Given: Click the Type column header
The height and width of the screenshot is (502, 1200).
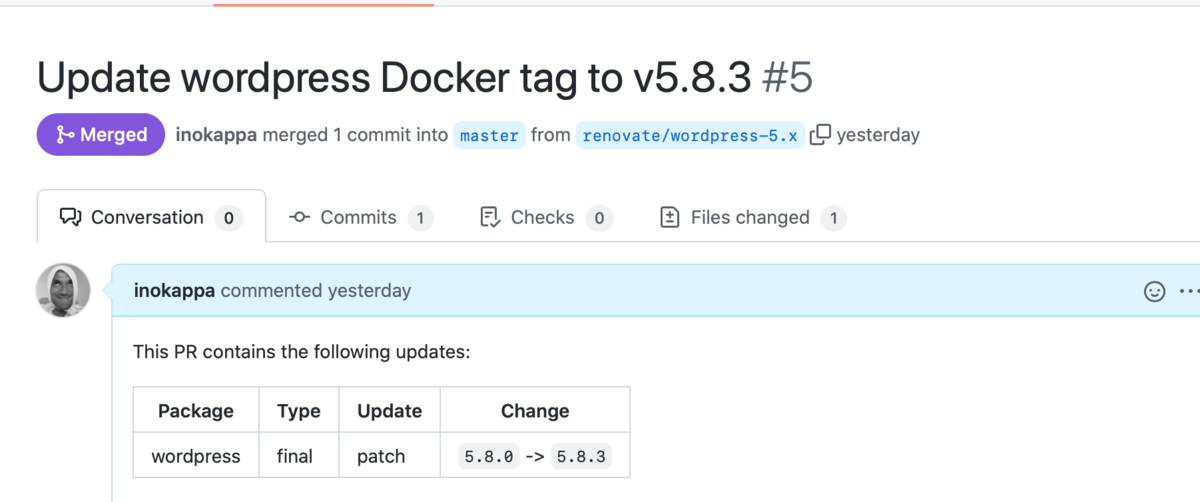Looking at the screenshot, I should 299,411.
